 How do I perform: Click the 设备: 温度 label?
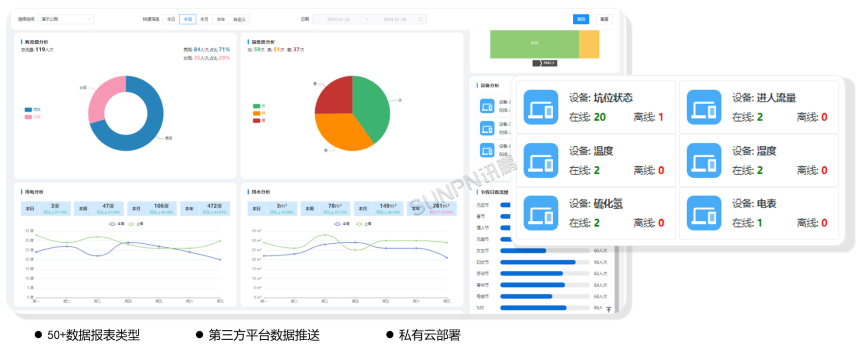click(591, 151)
